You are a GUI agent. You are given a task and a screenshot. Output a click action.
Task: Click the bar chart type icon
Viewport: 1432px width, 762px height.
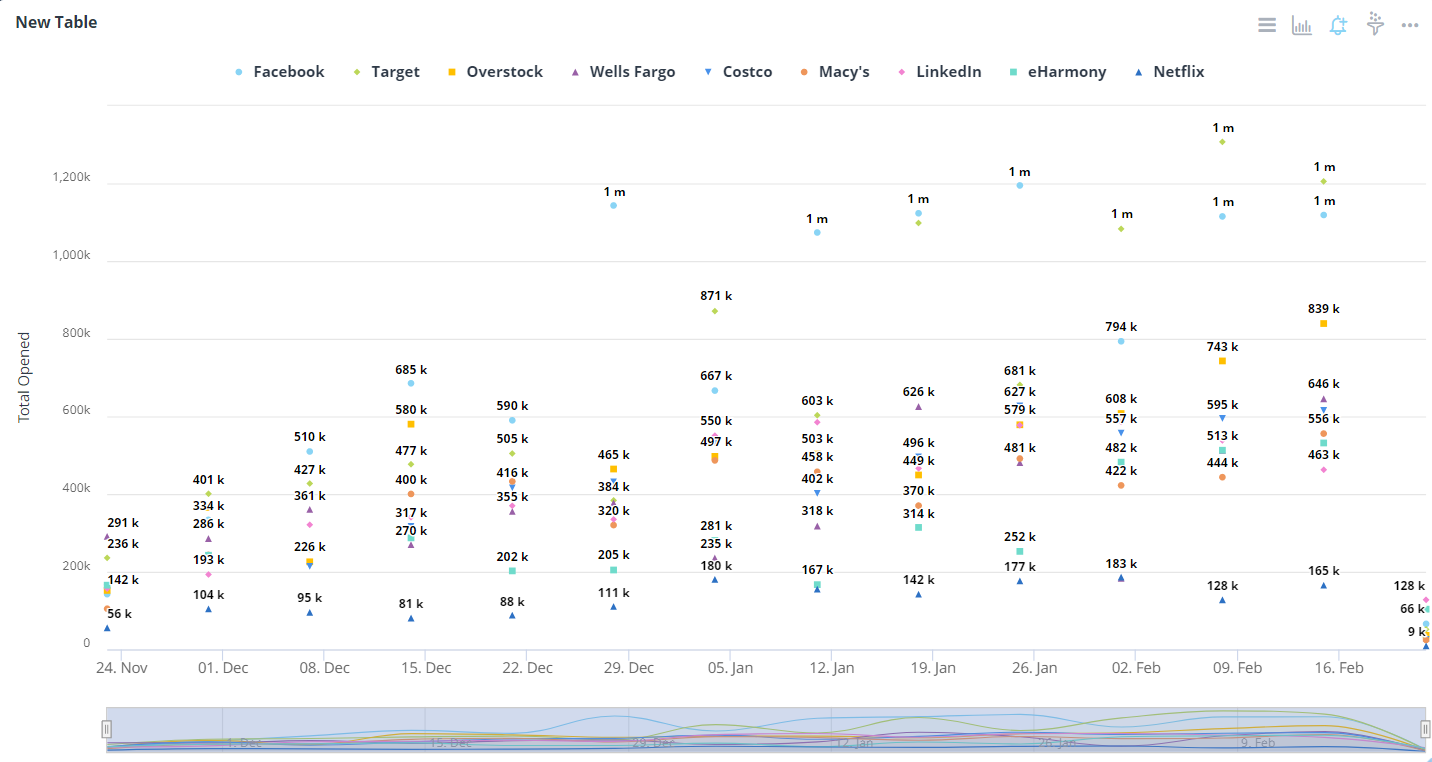click(1301, 25)
